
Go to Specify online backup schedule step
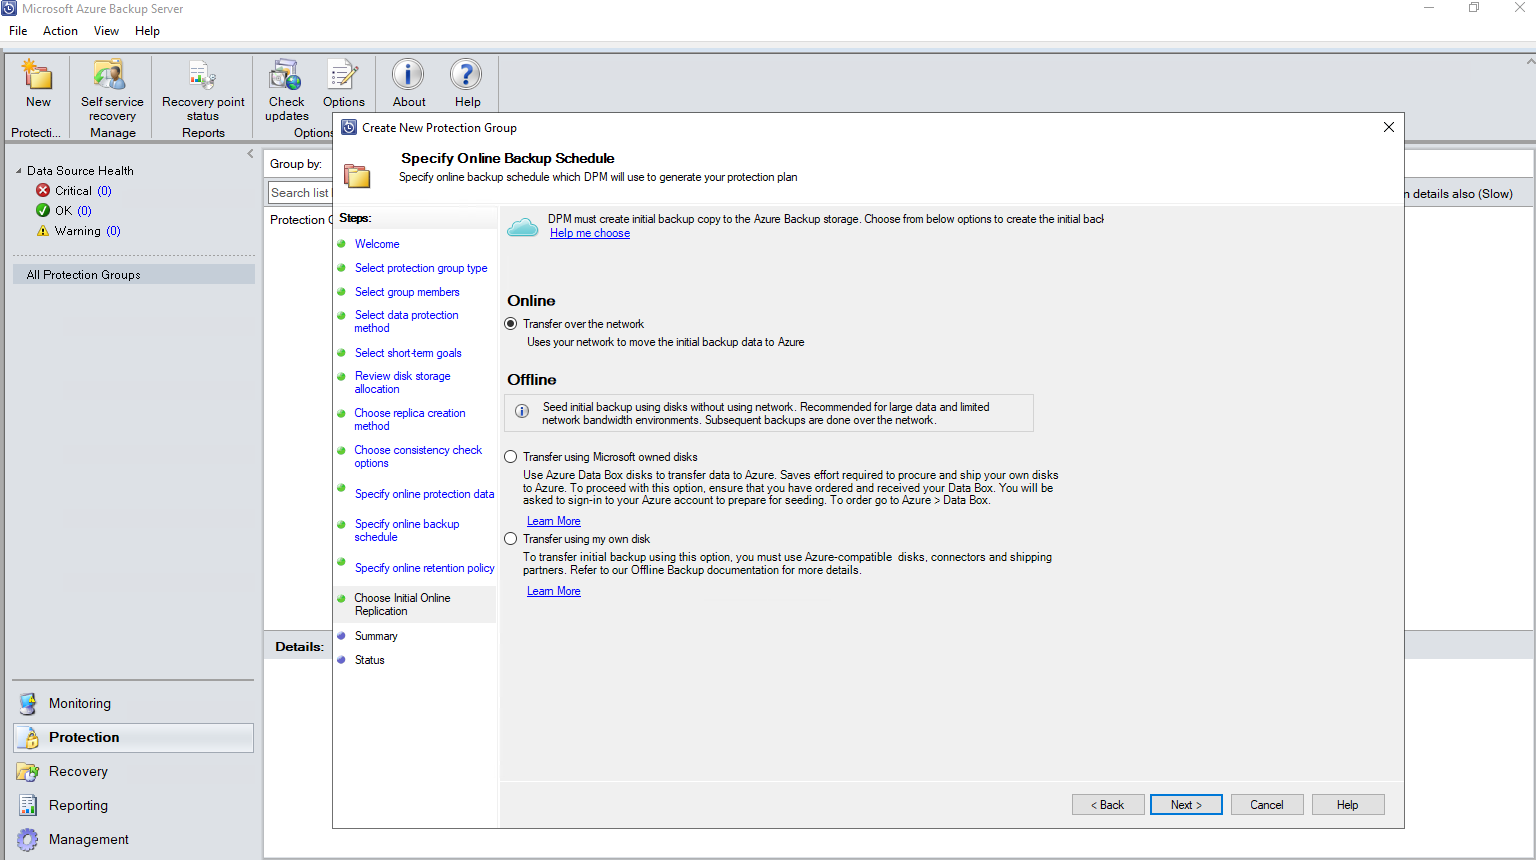point(406,530)
